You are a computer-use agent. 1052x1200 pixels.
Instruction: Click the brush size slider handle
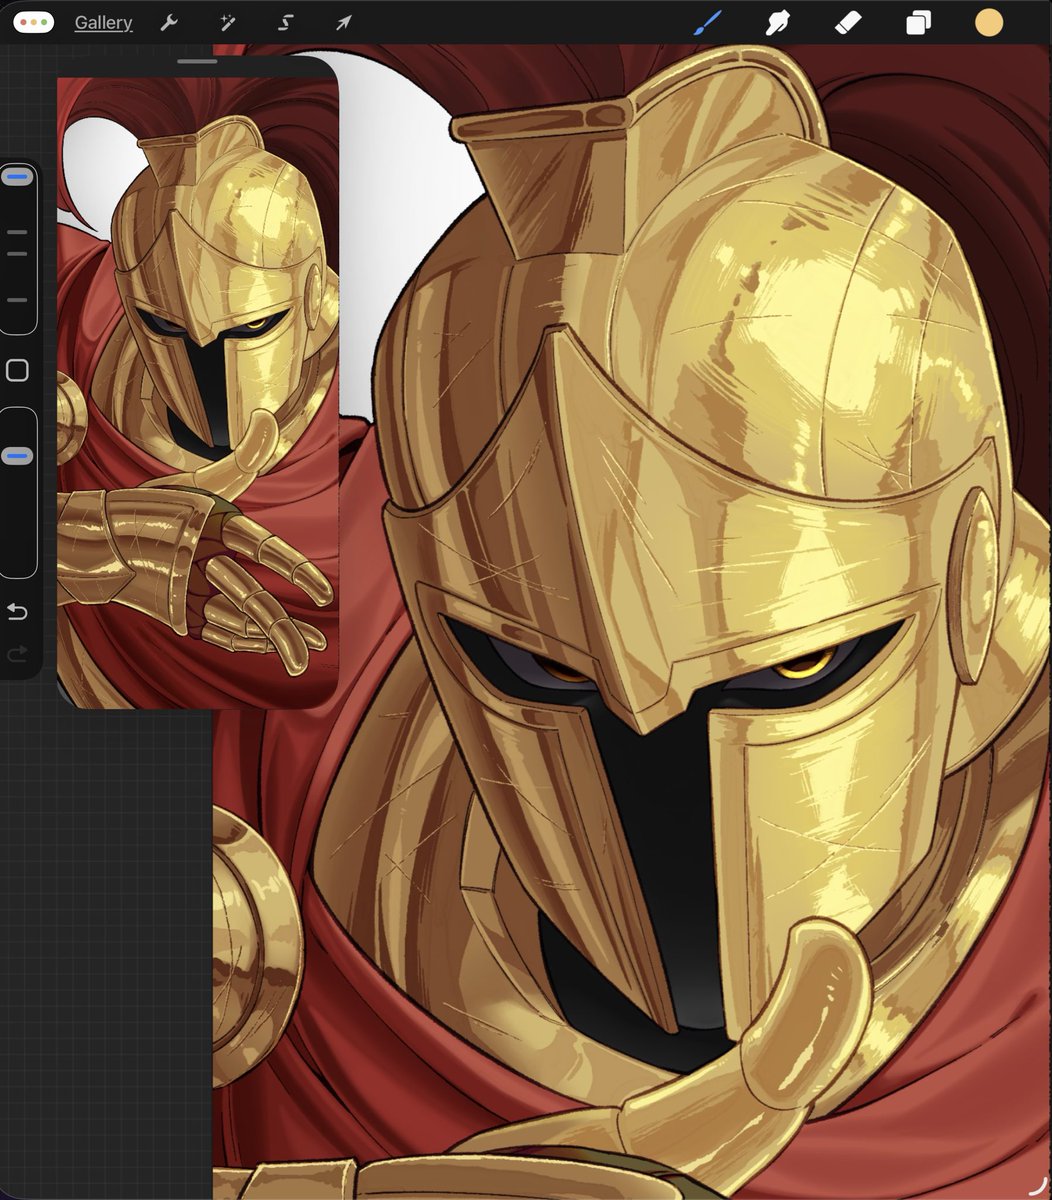[17, 177]
